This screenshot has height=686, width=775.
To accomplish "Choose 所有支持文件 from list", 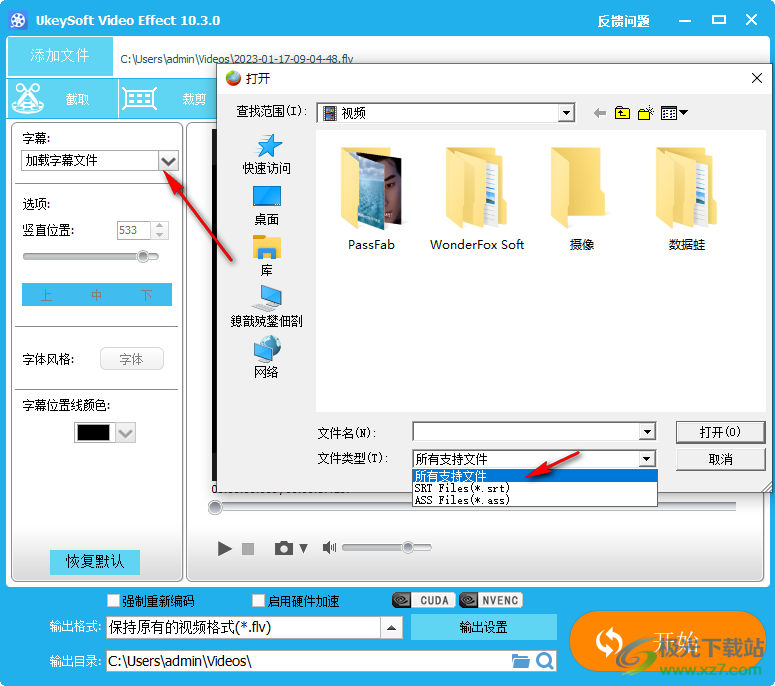I will click(x=535, y=476).
